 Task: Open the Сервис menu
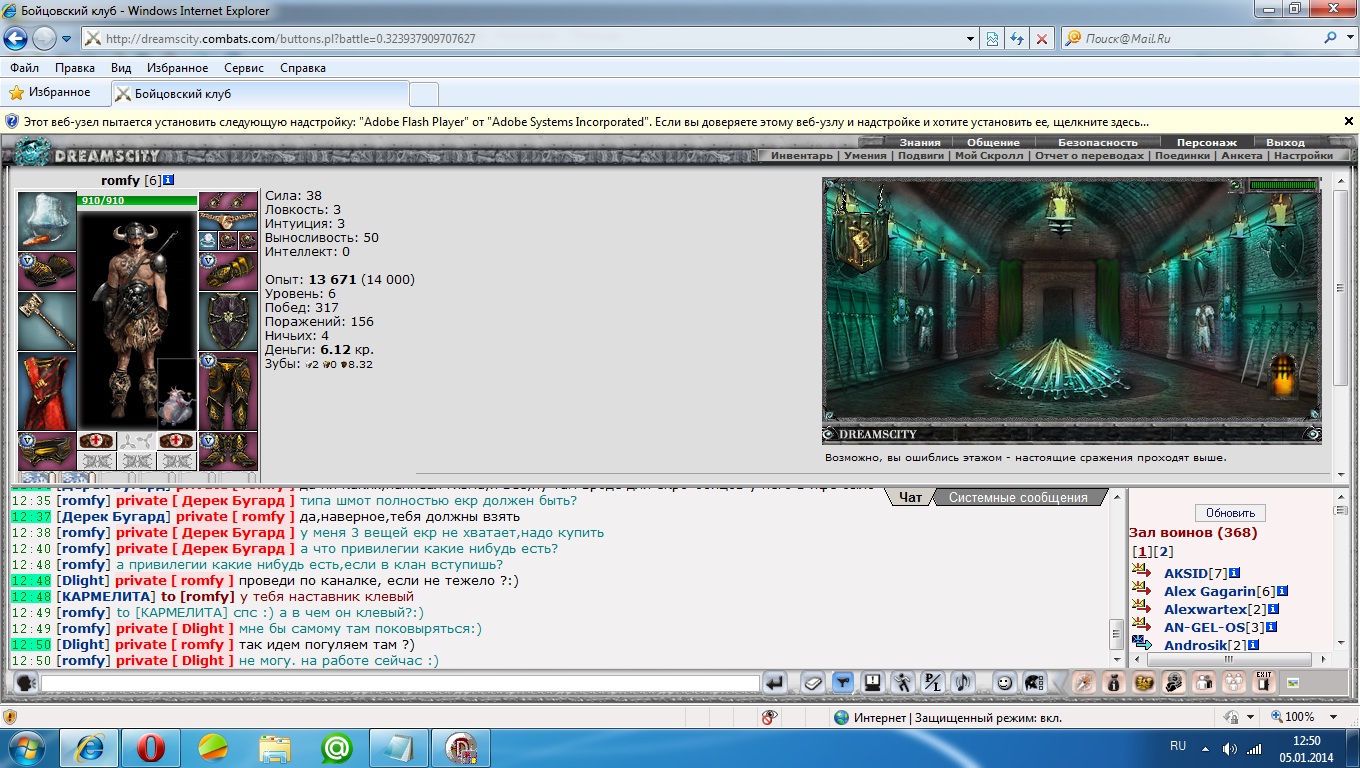point(244,68)
